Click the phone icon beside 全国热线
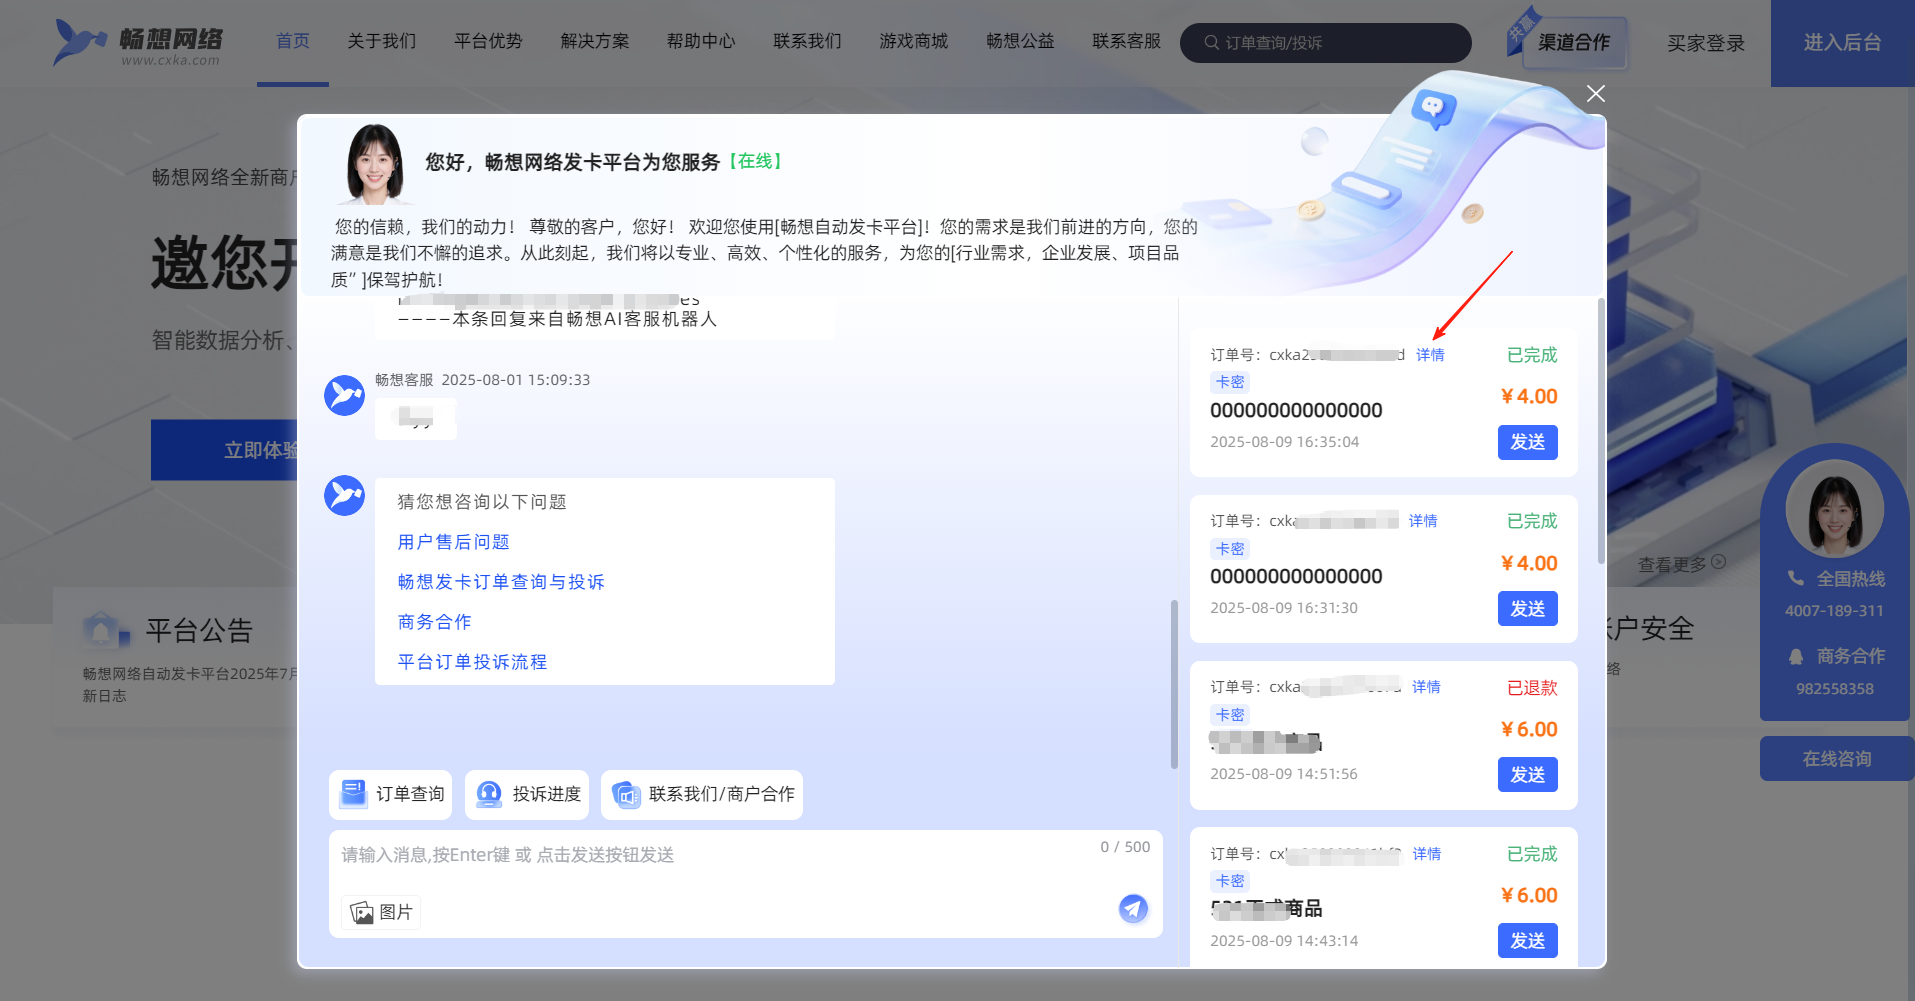This screenshot has height=1001, width=1915. 1796,578
